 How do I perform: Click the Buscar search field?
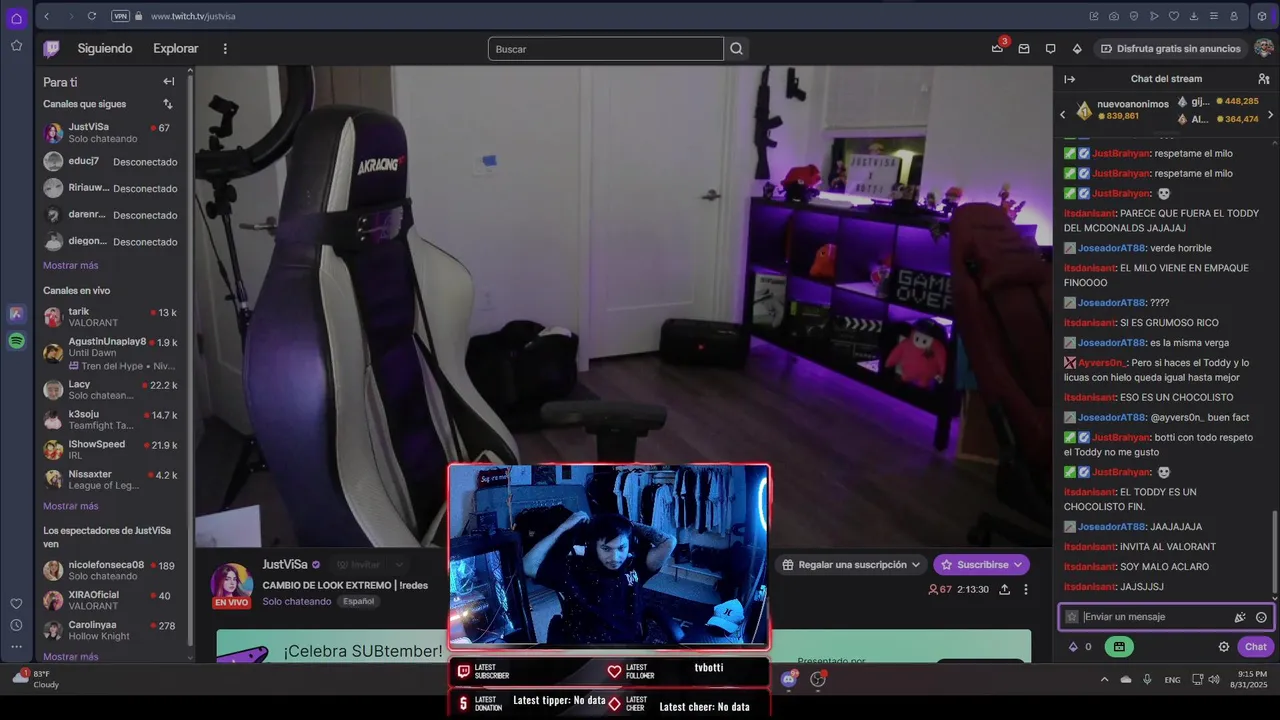[605, 49]
